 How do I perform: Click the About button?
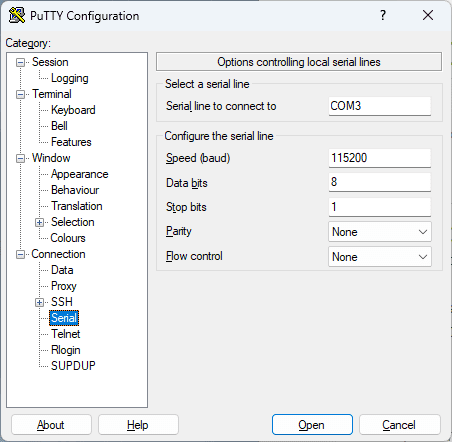51,425
